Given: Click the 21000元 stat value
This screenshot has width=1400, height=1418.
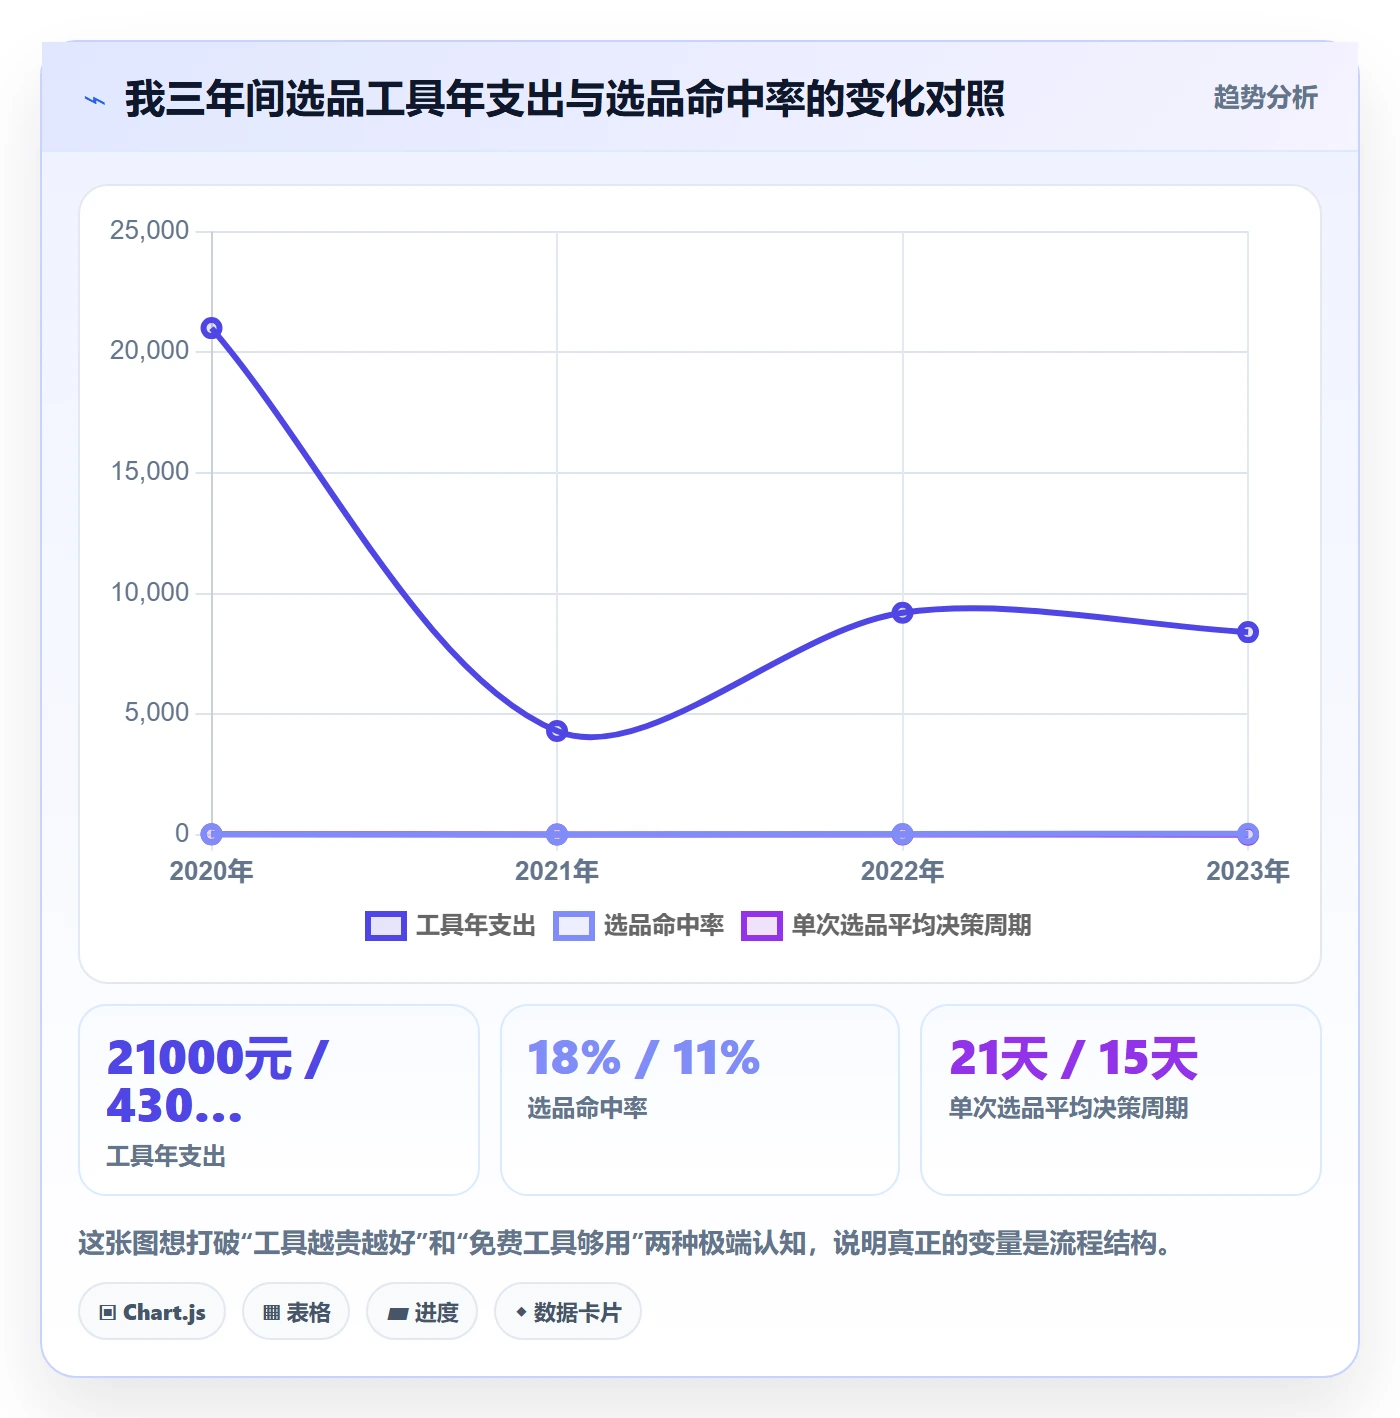Looking at the screenshot, I should [218, 1082].
